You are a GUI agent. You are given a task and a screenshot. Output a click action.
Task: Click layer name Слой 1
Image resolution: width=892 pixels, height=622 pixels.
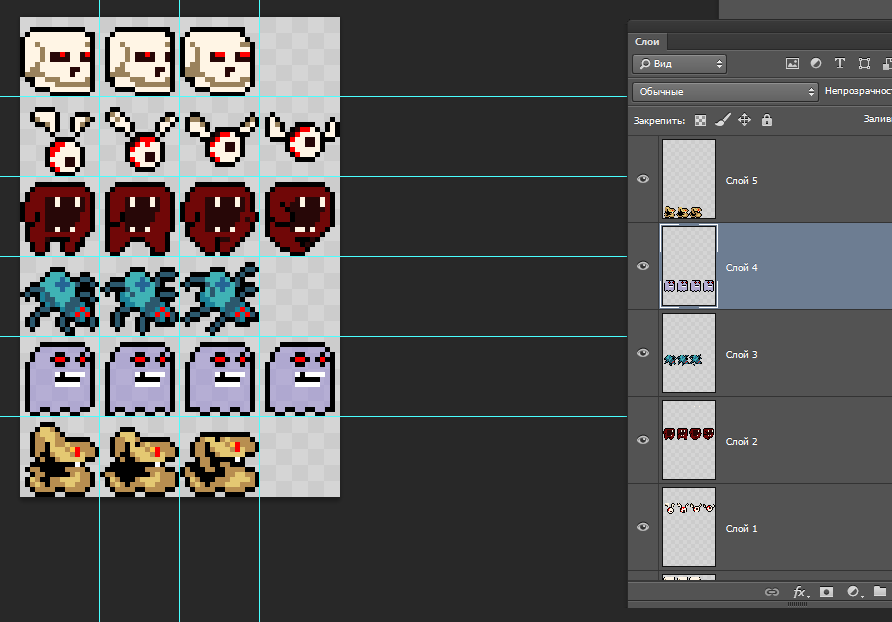(x=741, y=529)
